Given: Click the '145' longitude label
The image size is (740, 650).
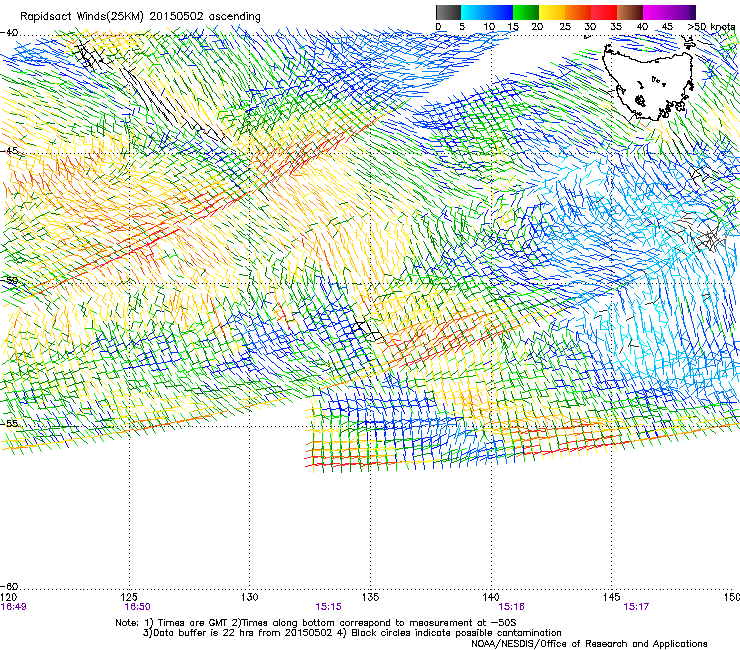Looking at the screenshot, I should point(612,597).
